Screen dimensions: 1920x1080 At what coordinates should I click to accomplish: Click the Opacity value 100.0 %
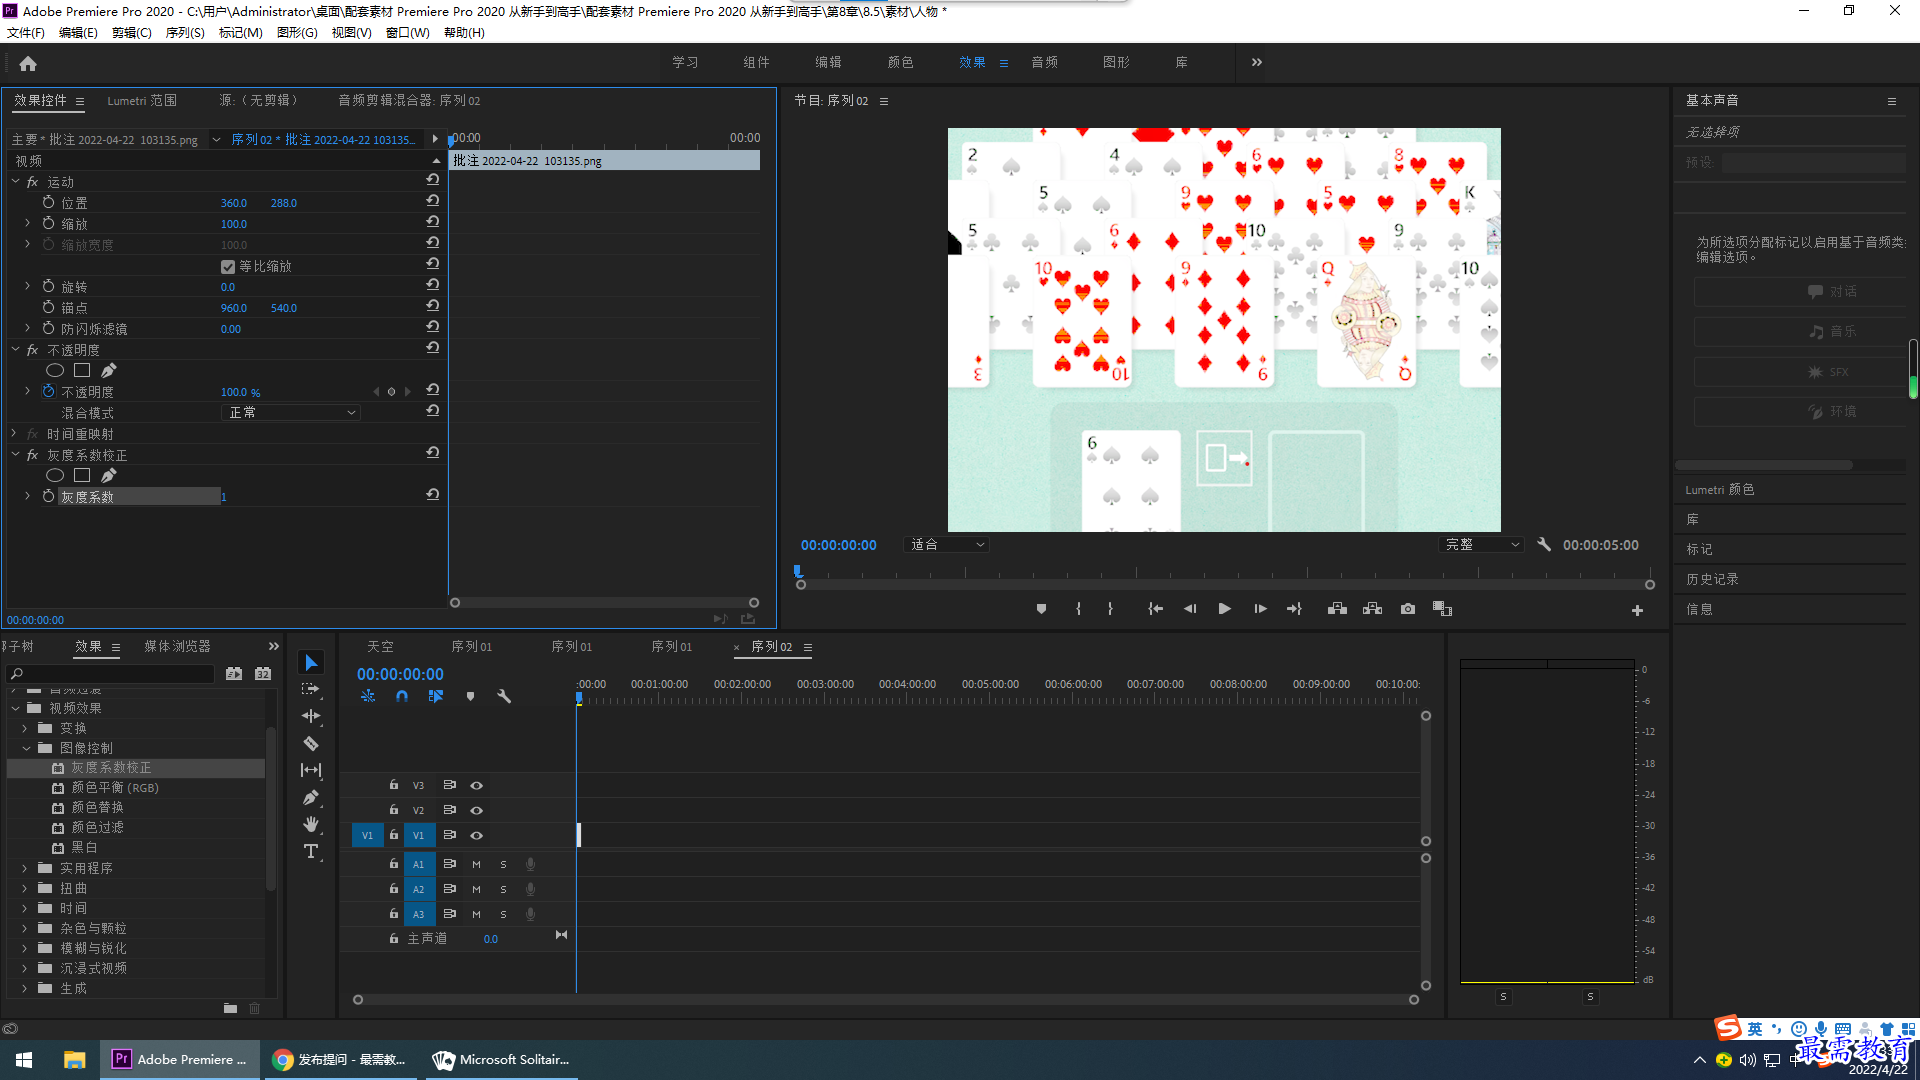240,392
